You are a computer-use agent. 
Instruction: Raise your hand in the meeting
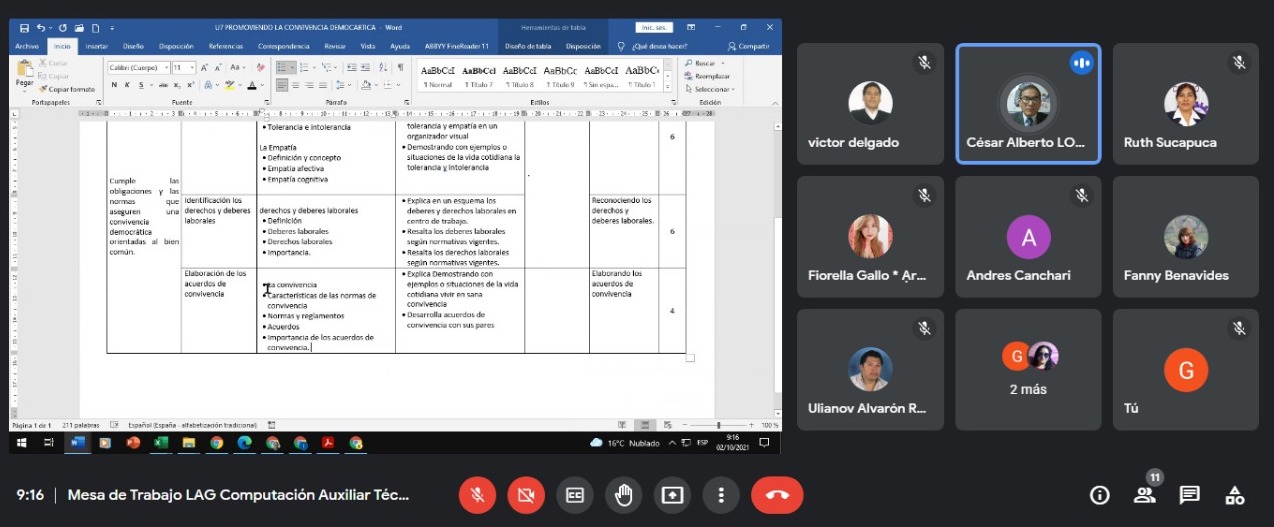point(624,495)
